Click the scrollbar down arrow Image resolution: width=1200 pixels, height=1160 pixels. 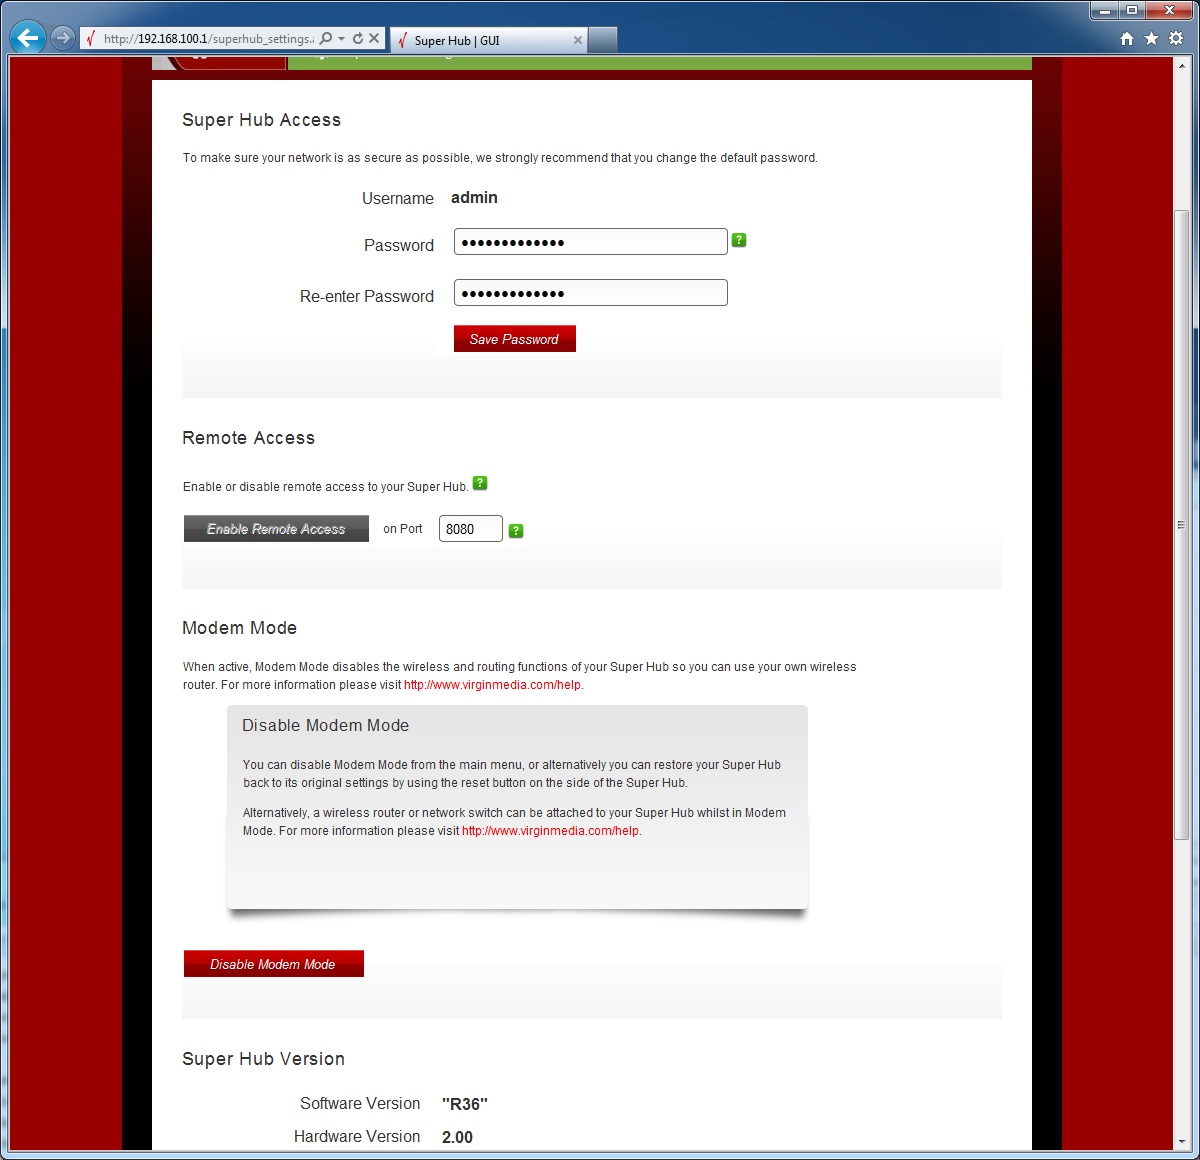(1182, 1142)
